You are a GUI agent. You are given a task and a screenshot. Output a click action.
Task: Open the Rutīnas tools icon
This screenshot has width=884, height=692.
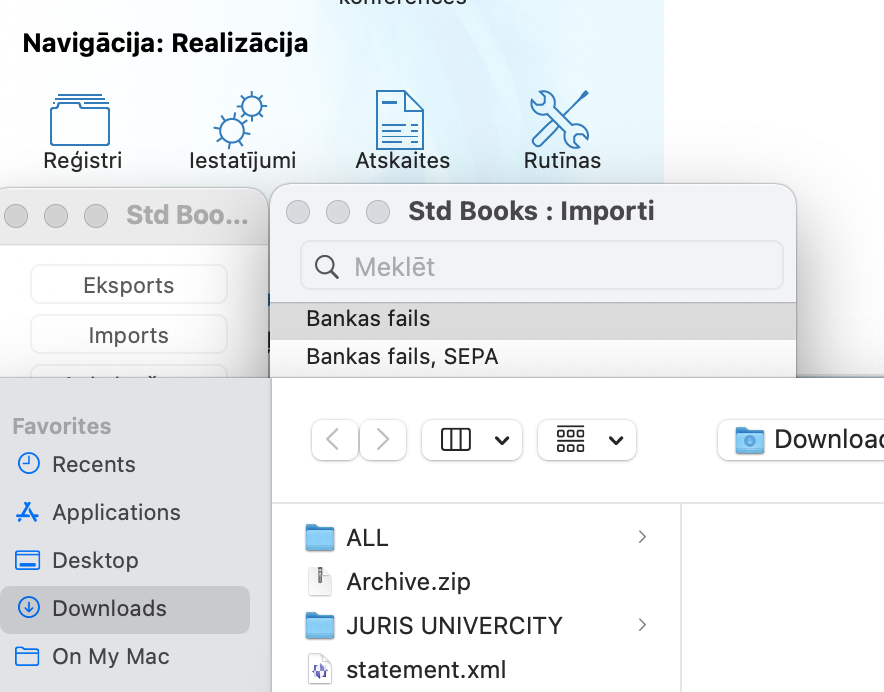pos(560,120)
